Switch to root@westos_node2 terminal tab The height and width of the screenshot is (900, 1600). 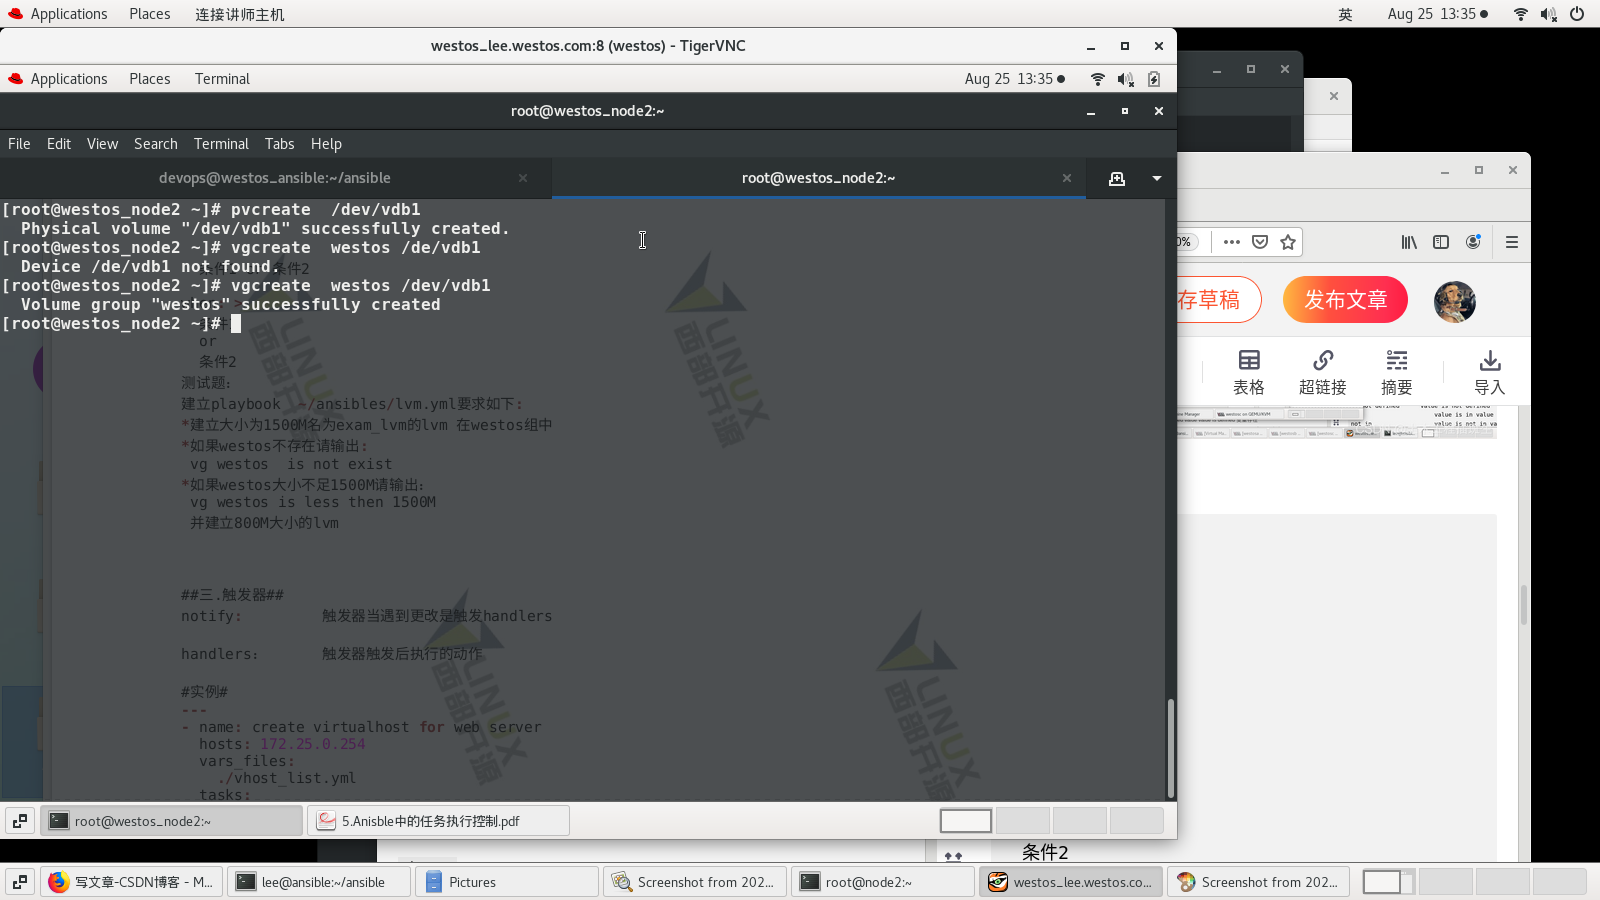tap(818, 178)
